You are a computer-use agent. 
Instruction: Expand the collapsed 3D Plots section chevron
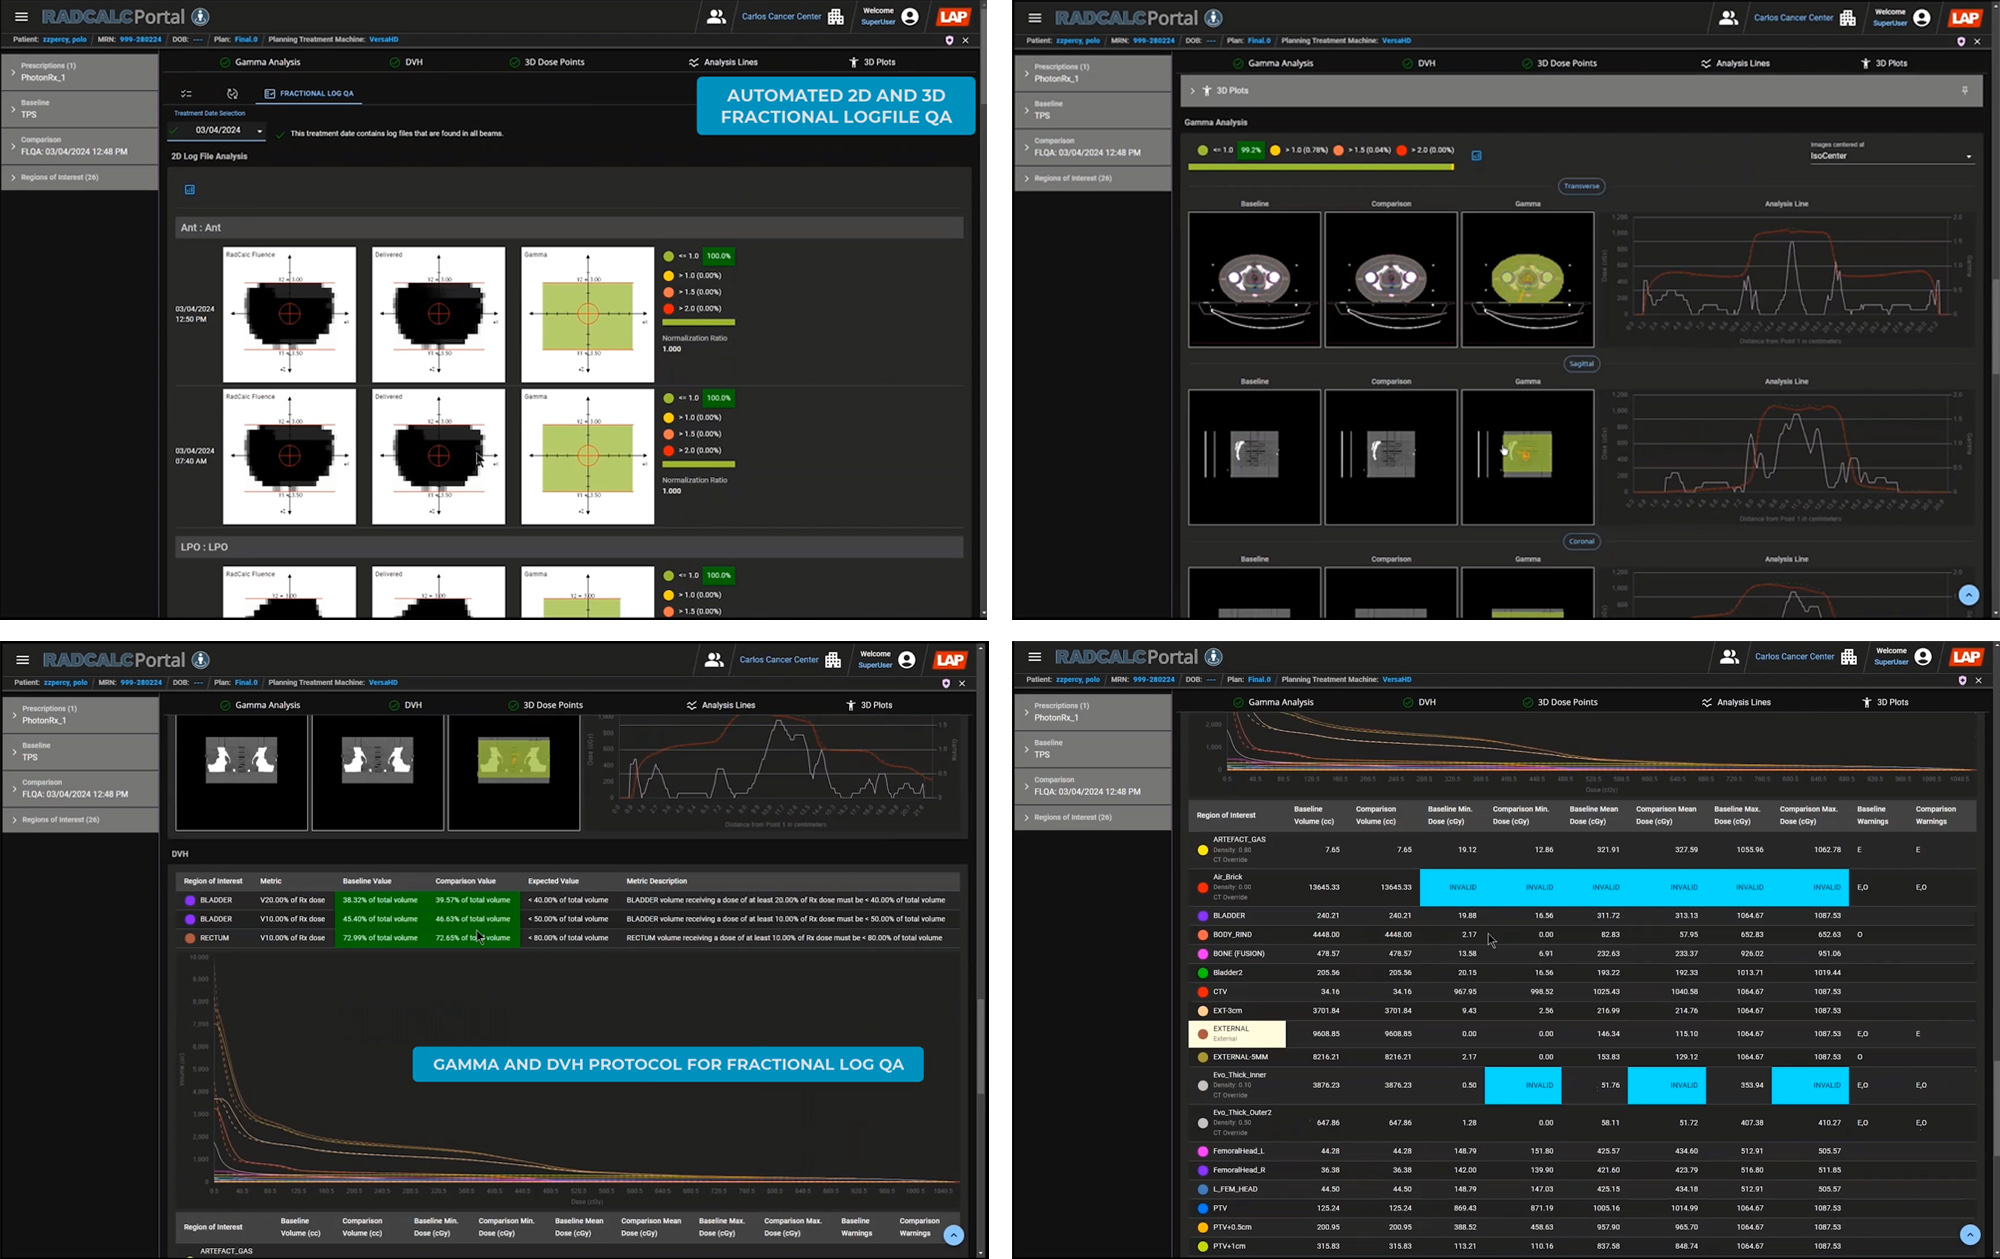1192,91
